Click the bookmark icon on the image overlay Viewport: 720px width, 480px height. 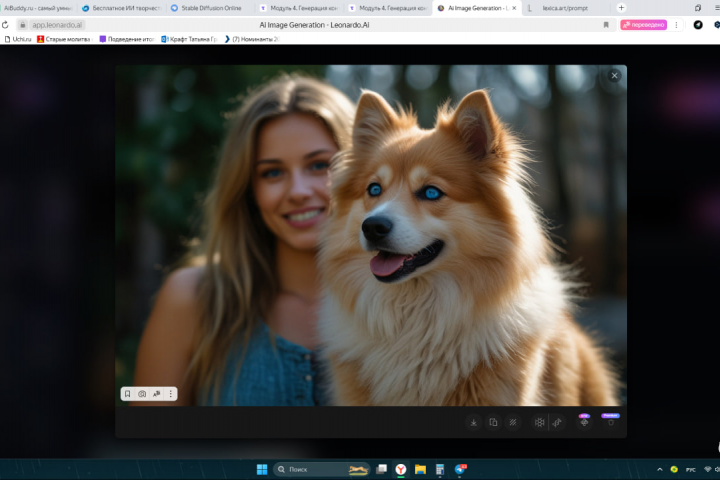[128, 394]
